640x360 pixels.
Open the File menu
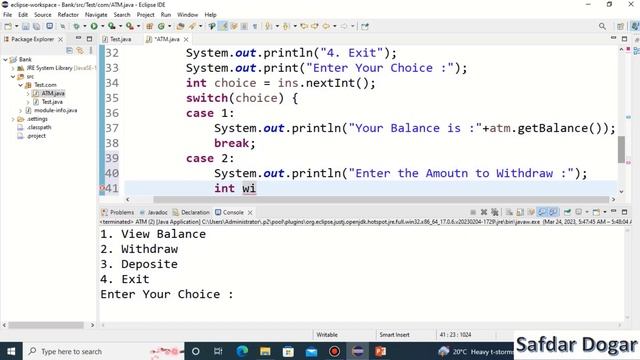pos(7,15)
